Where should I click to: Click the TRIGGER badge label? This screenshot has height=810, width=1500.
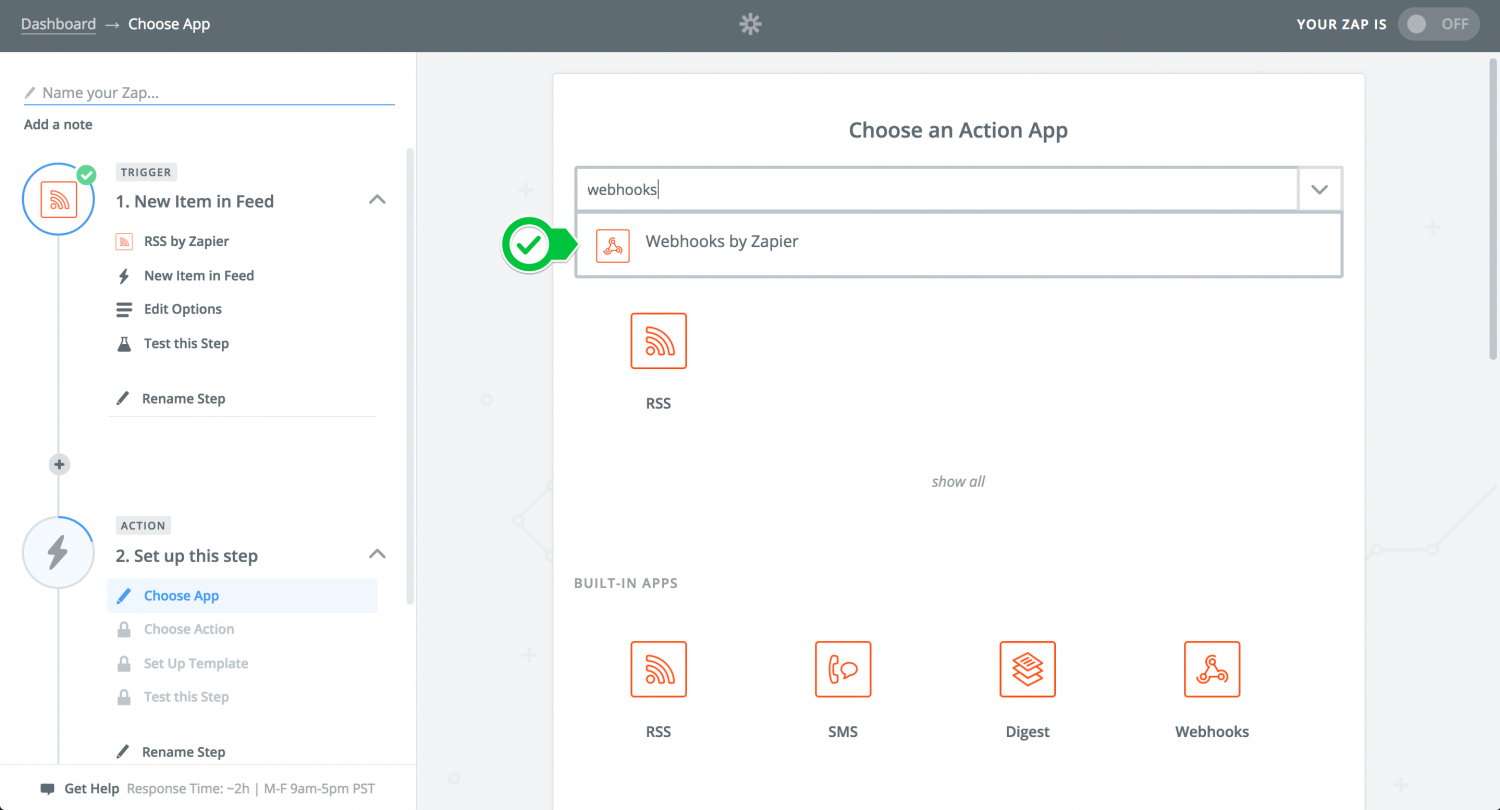click(147, 172)
